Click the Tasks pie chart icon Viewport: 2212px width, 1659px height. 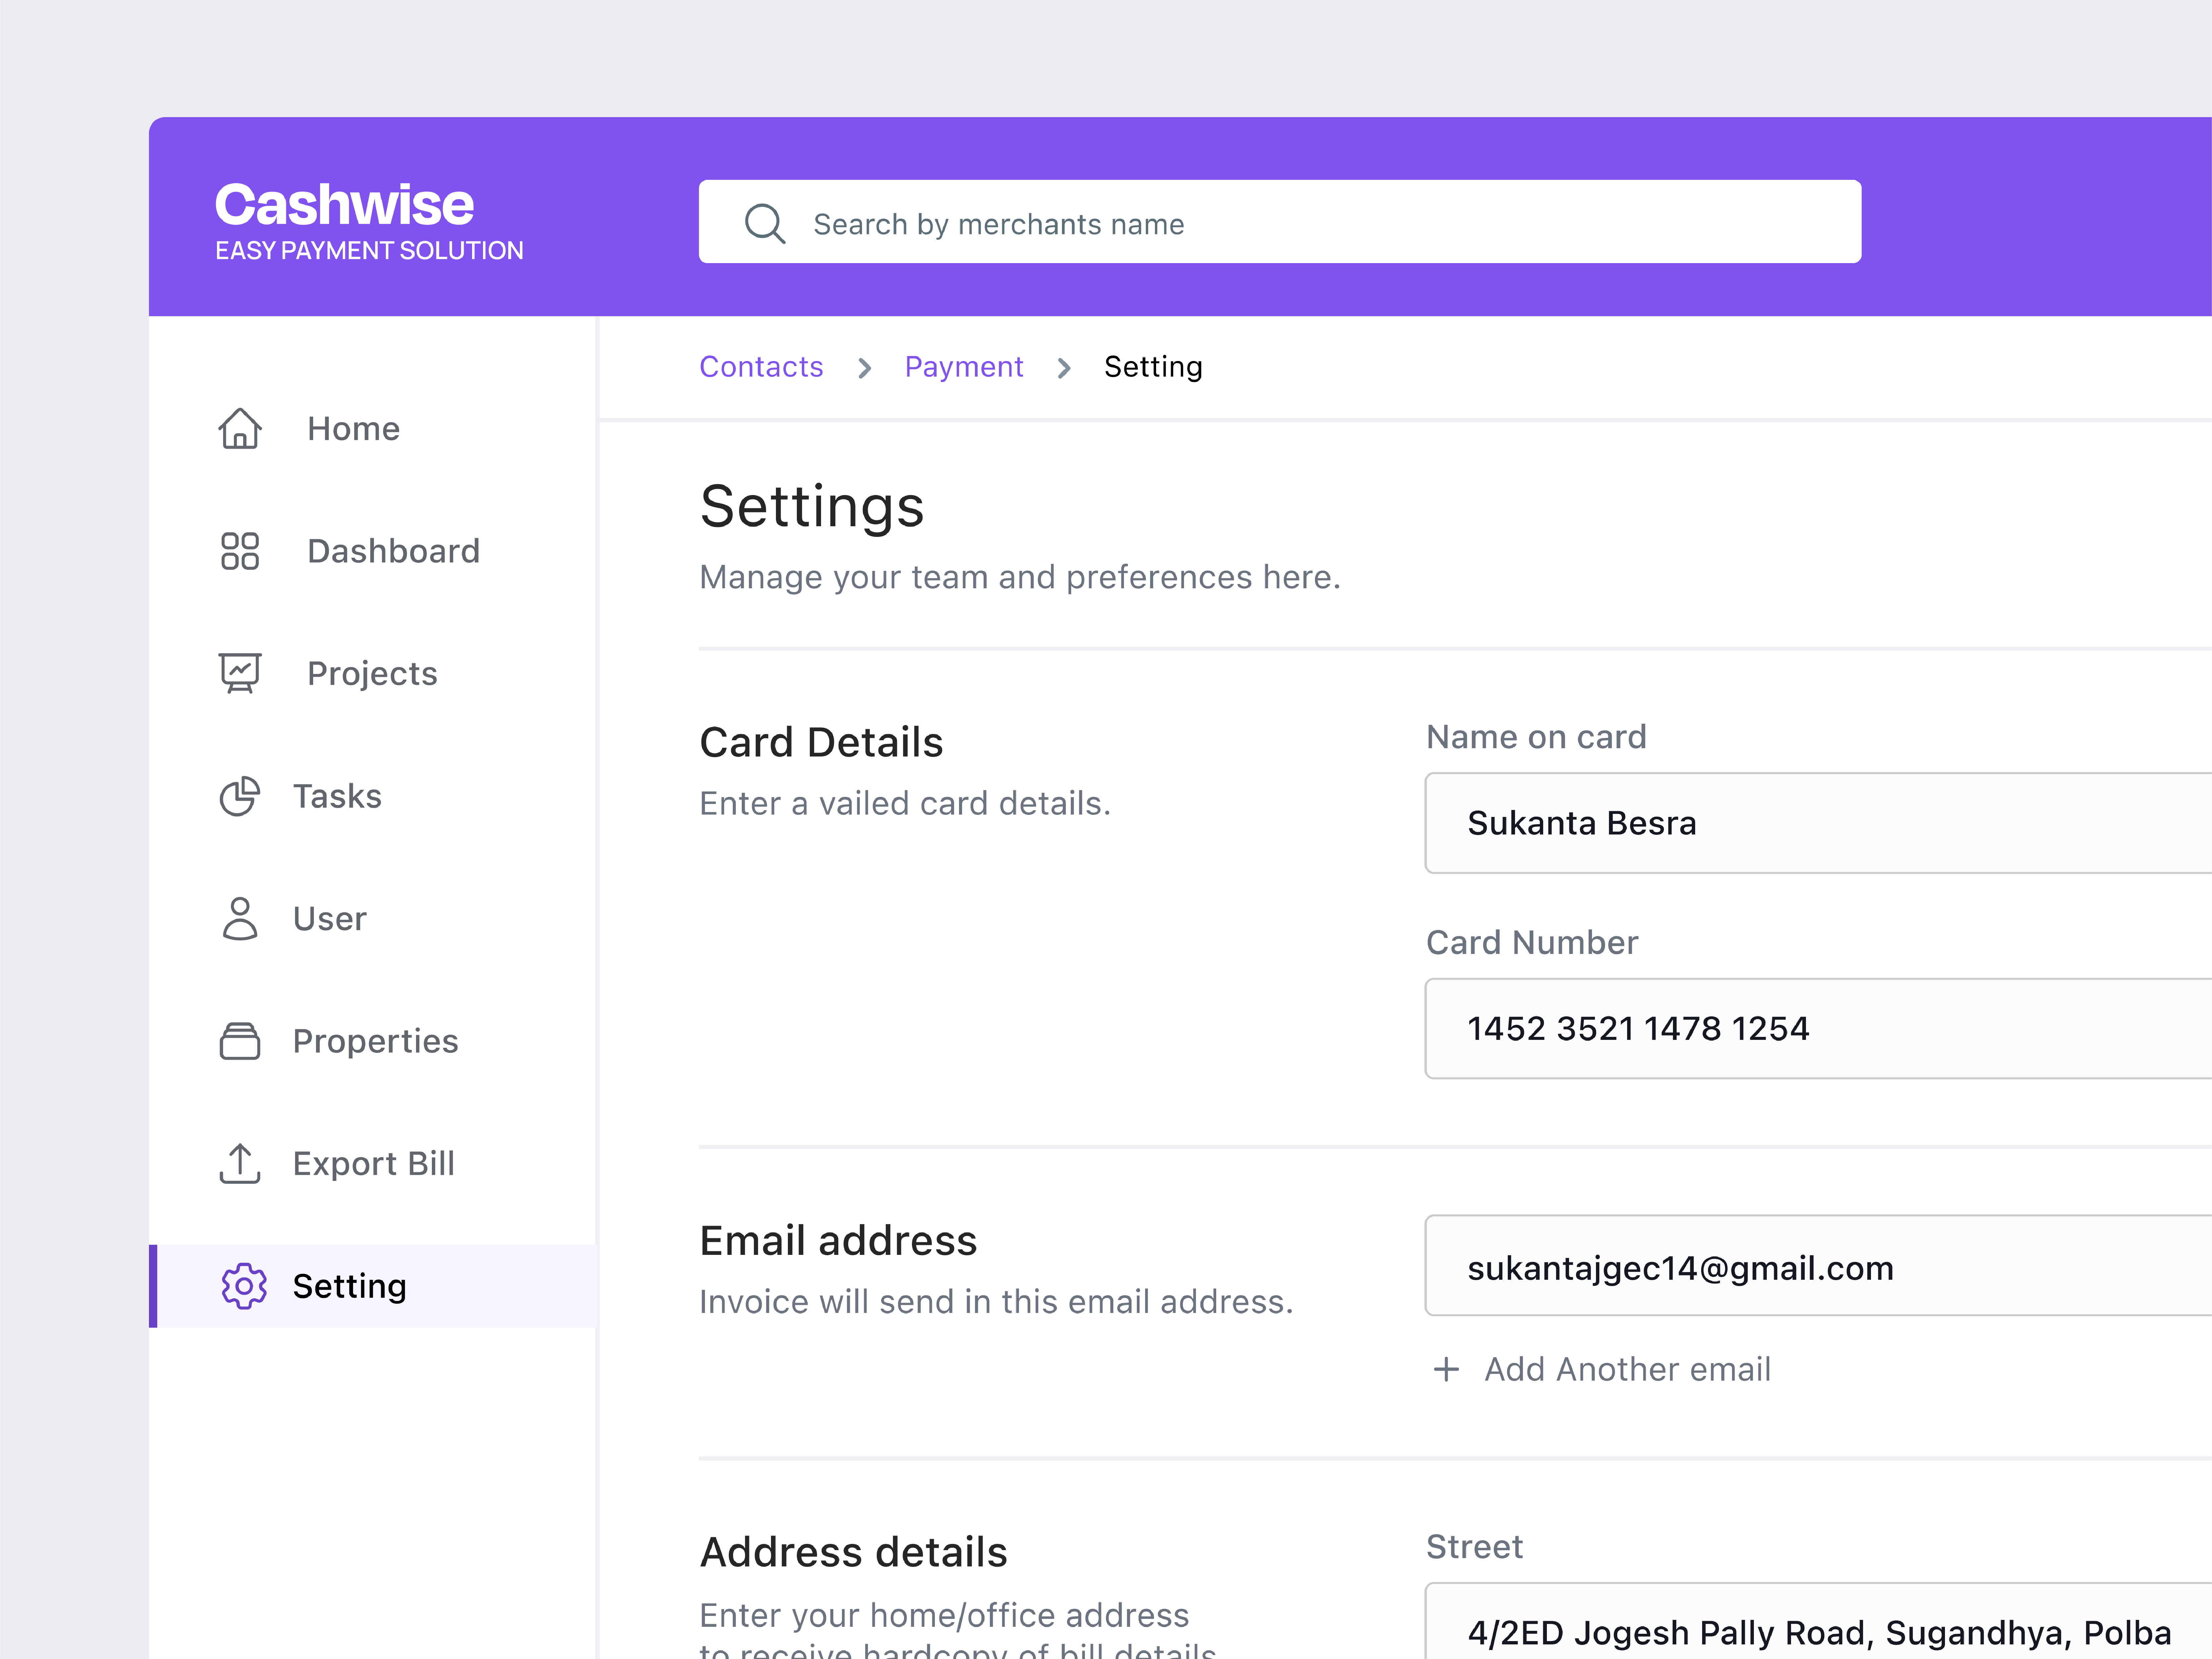tap(240, 796)
